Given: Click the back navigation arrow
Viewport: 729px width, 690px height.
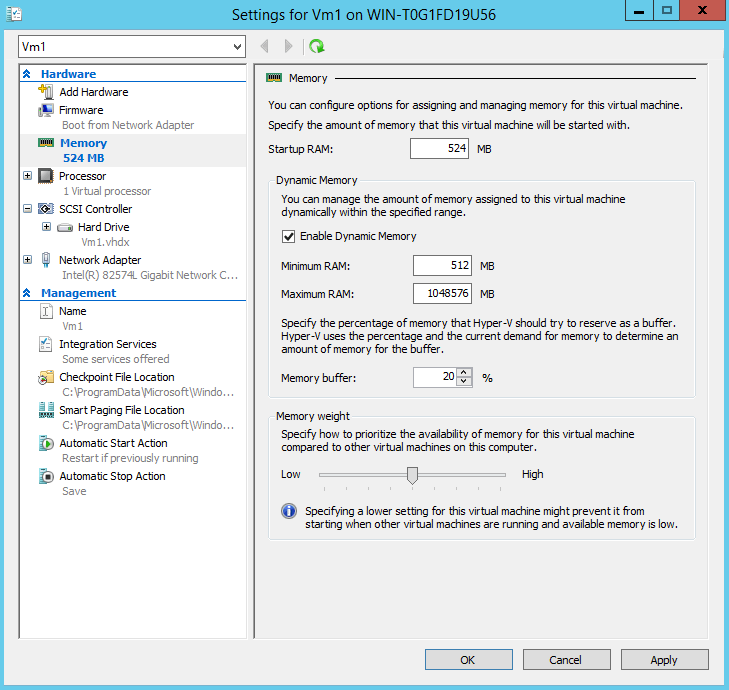Looking at the screenshot, I should coord(265,46).
